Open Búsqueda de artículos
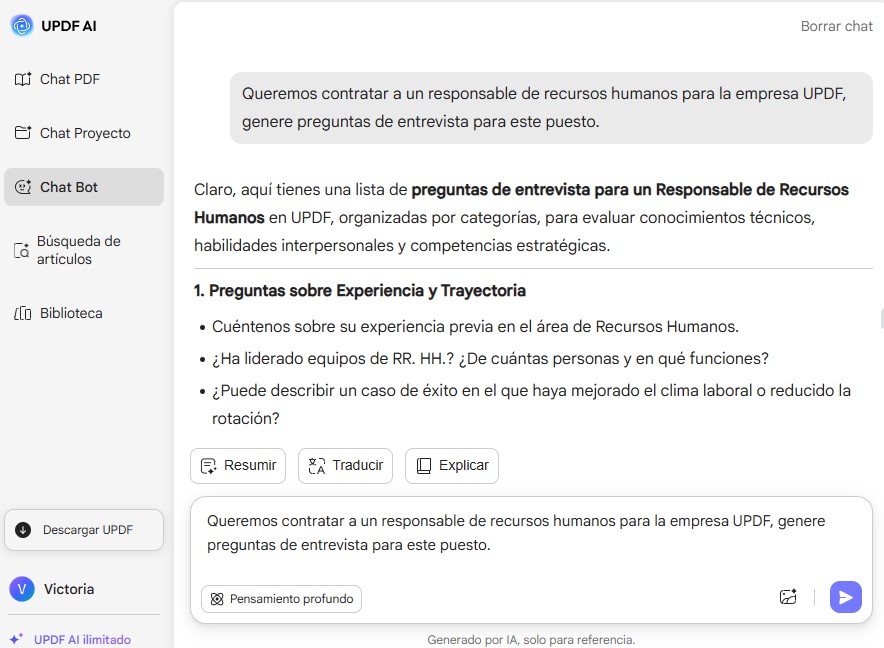The image size is (884, 648). 84,250
